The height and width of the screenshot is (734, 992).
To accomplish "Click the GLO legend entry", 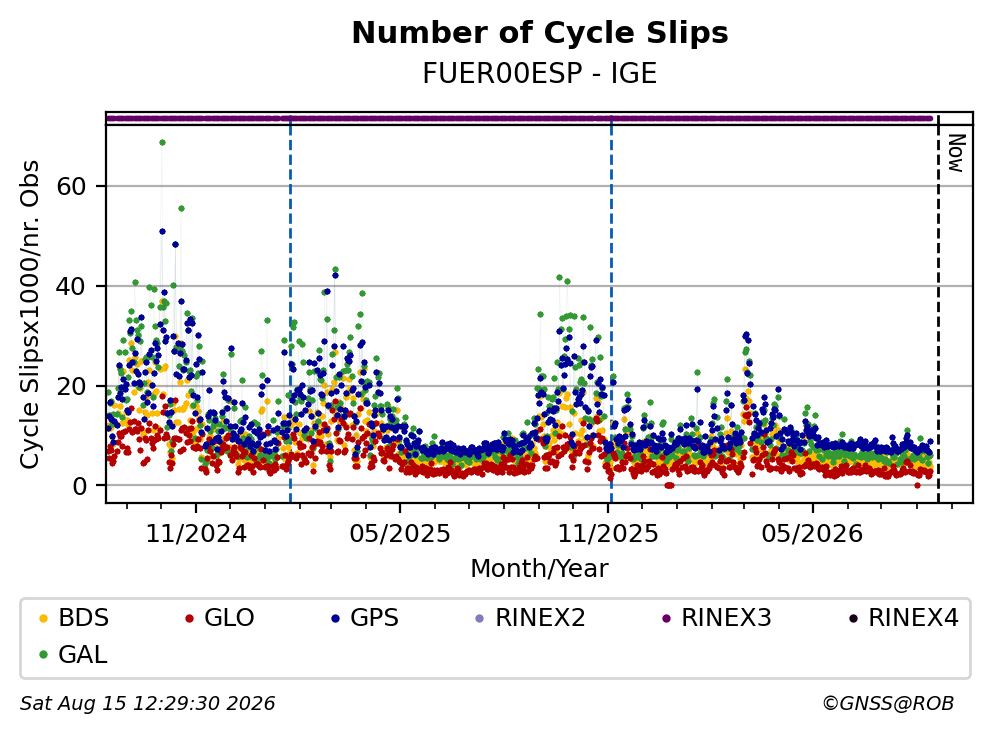I will [220, 618].
